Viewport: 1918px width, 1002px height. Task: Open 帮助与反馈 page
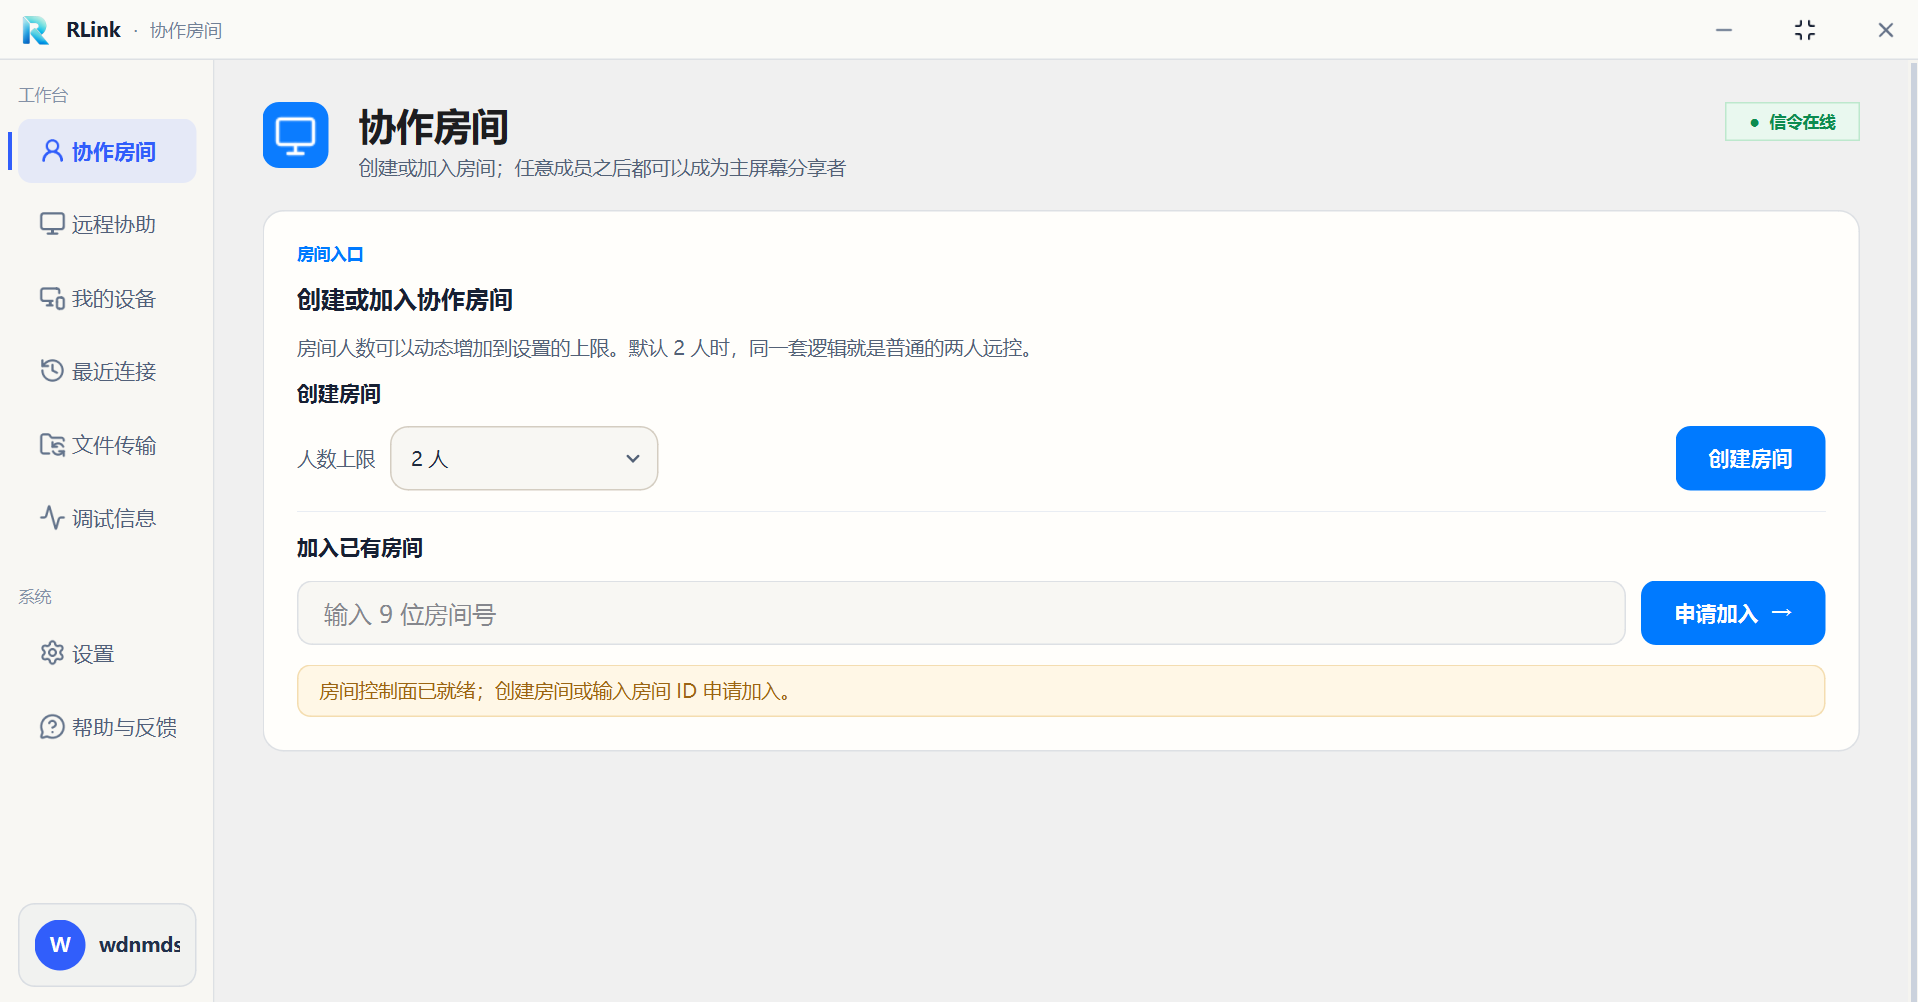pyautogui.click(x=107, y=727)
